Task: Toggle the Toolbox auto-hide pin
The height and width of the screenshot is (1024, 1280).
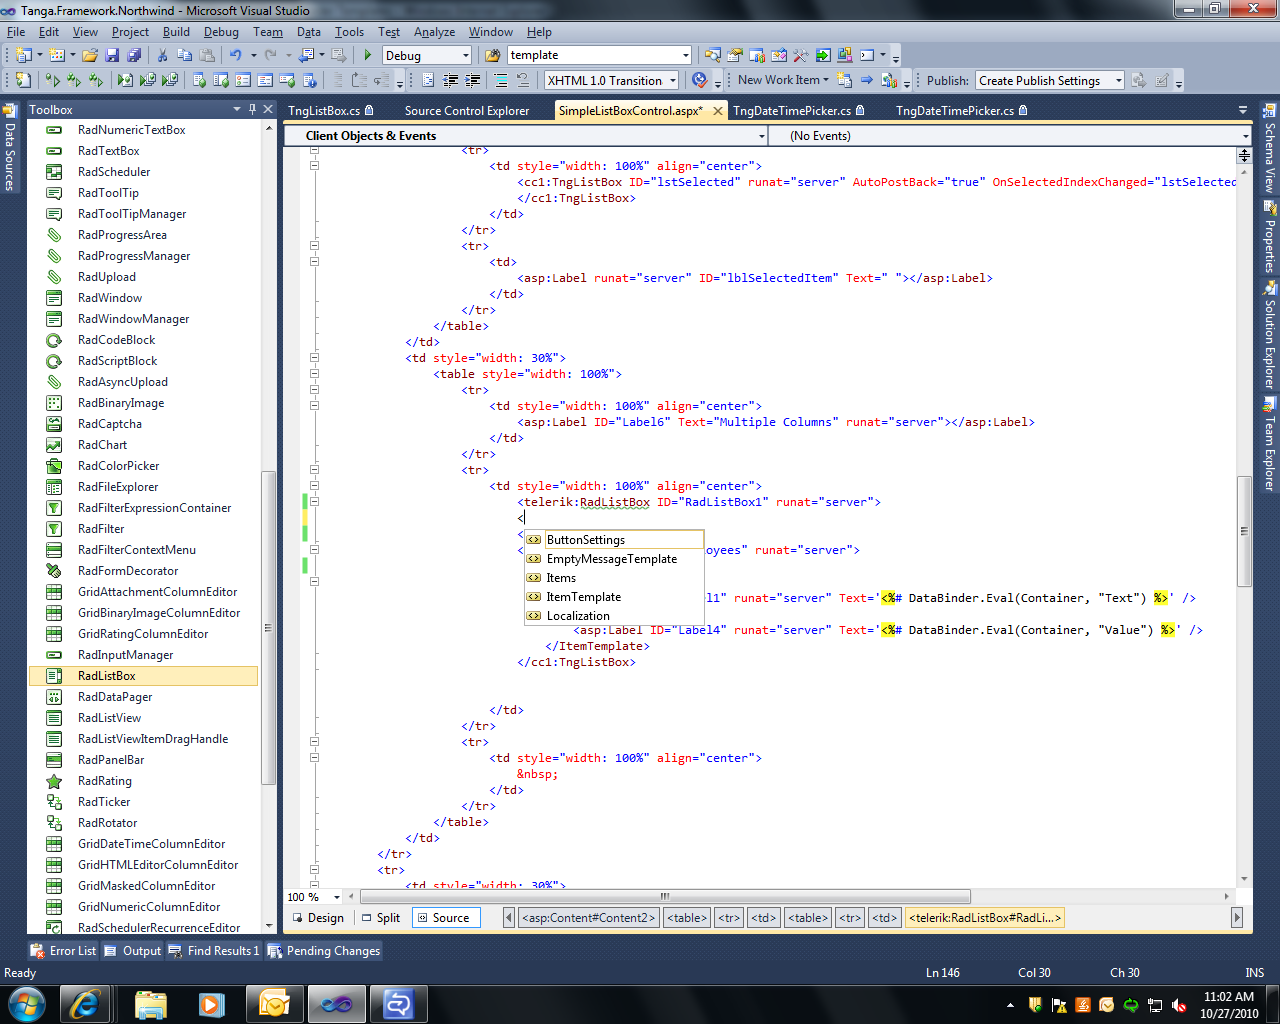Action: click(x=252, y=109)
